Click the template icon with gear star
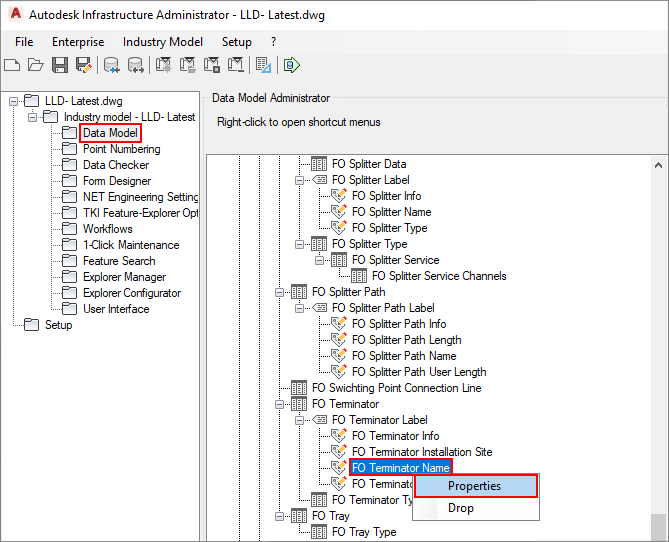 [163, 65]
